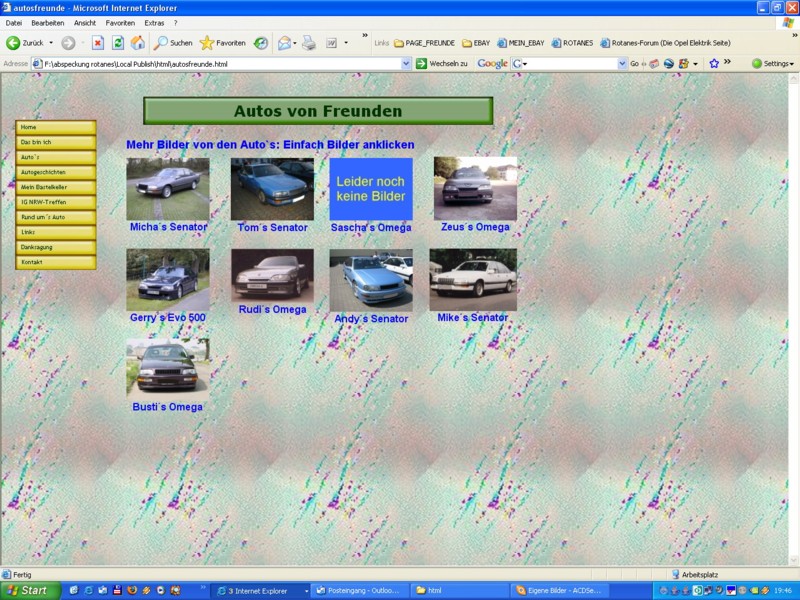Click the Mail envelope toolbar icon
The height and width of the screenshot is (600, 800).
[x=284, y=43]
